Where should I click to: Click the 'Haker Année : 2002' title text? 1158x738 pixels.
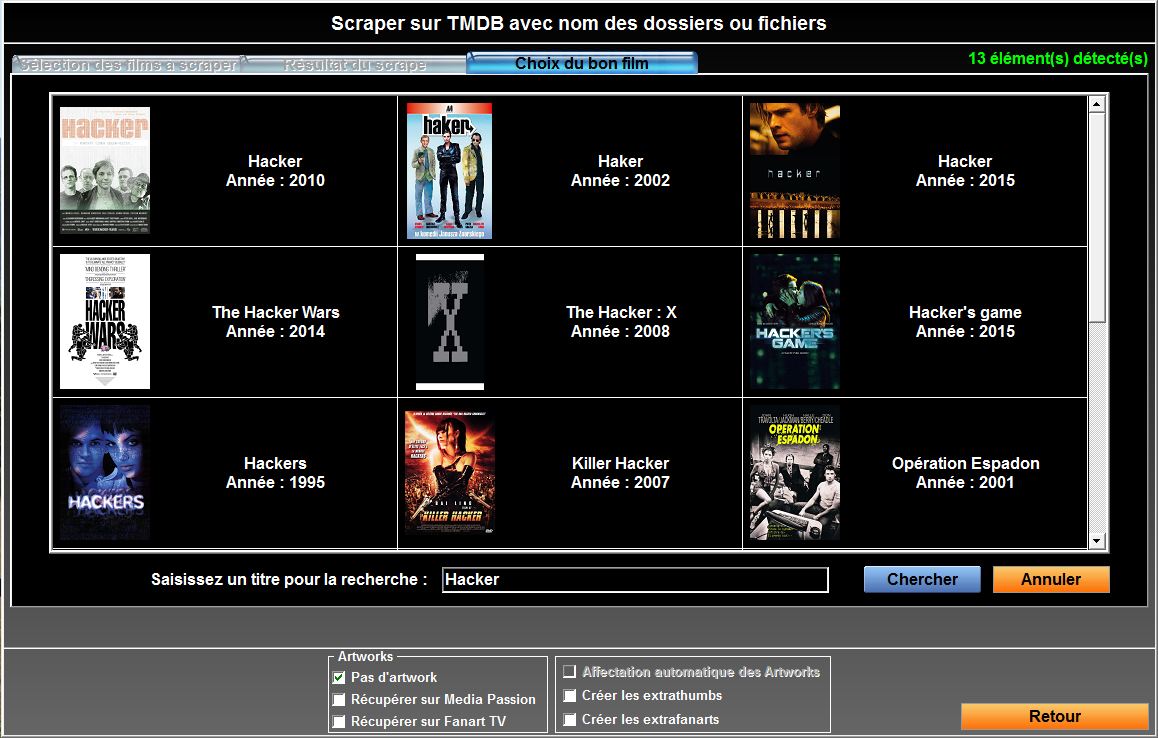[x=620, y=171]
